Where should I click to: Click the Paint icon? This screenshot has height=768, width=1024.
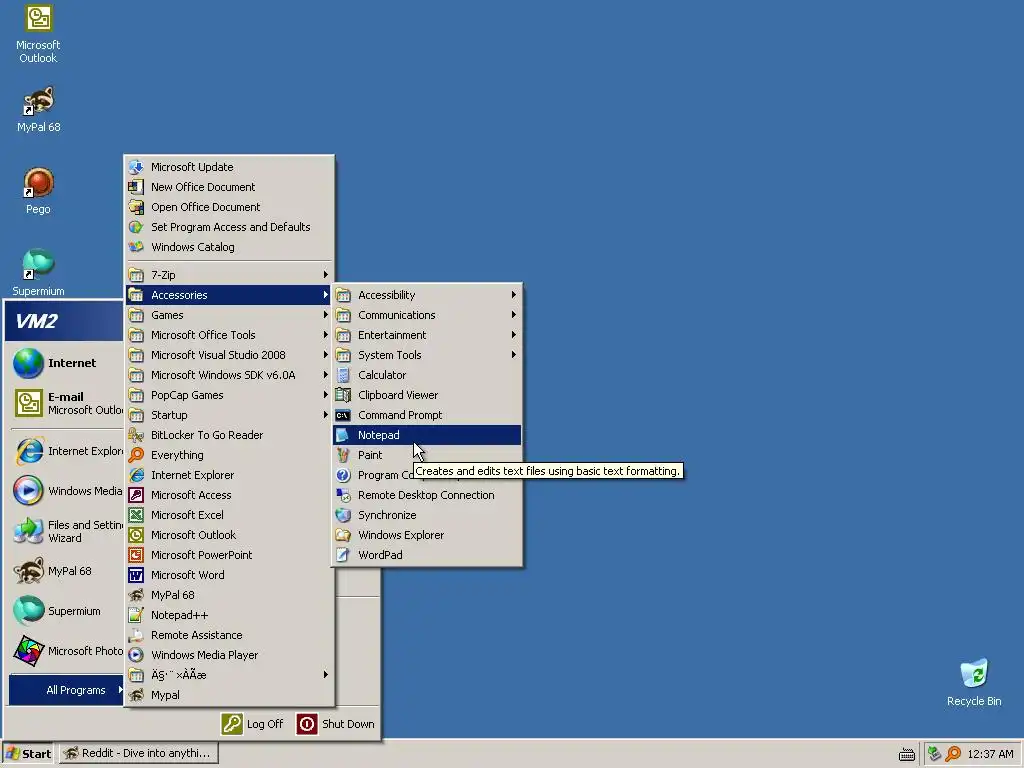point(343,455)
